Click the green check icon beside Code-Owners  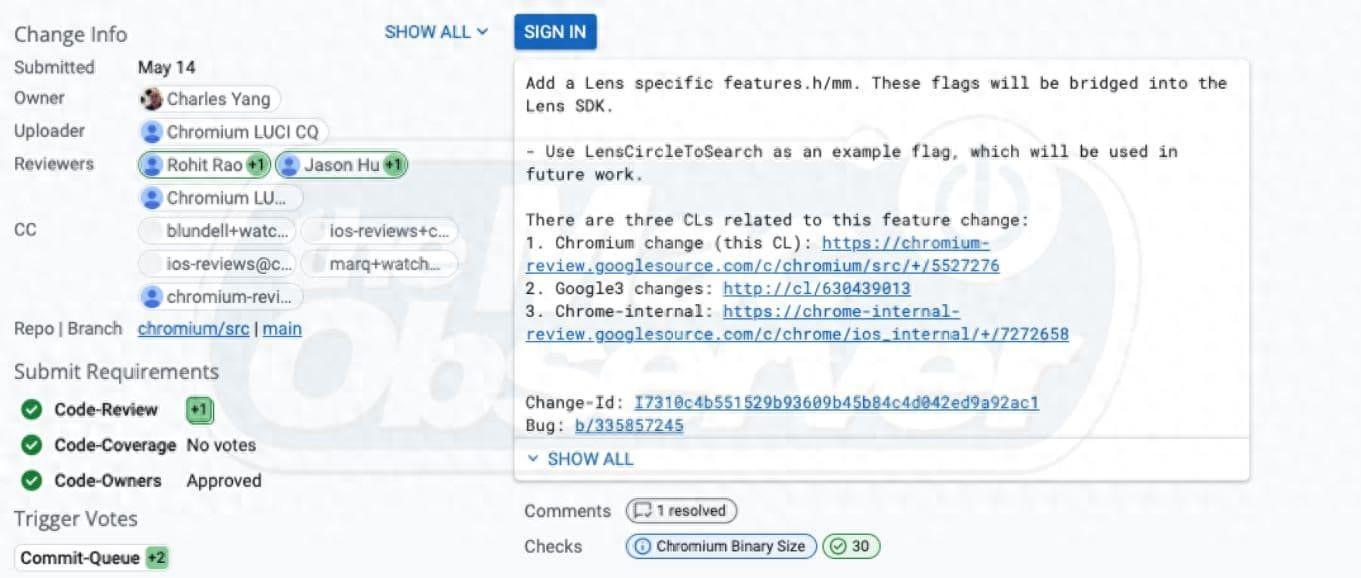click(32, 481)
